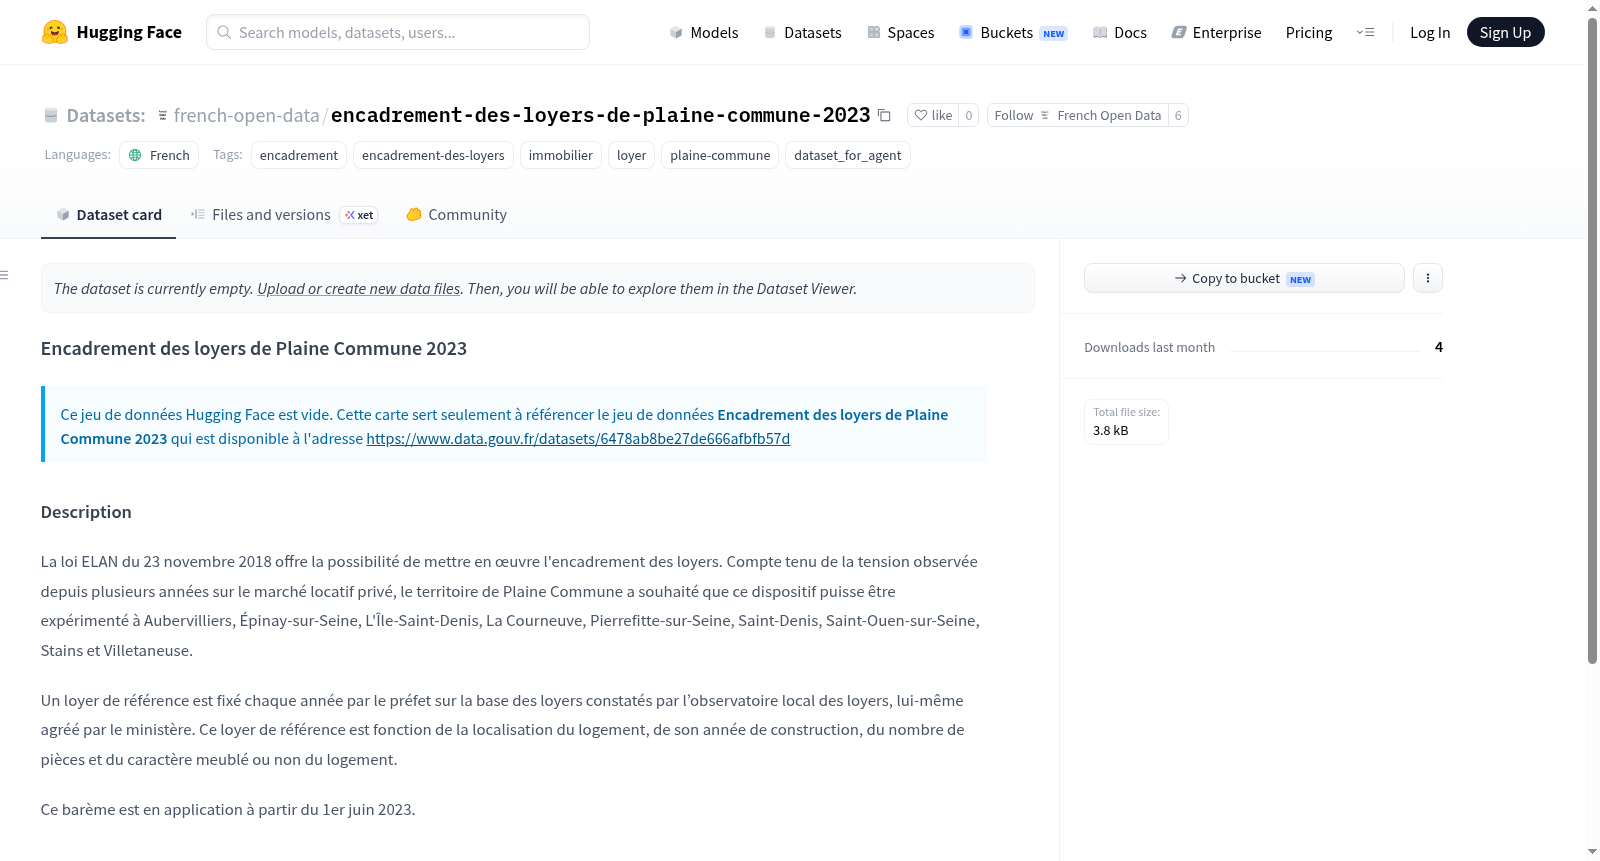
Task: Click the search magnifier icon
Action: tap(224, 32)
